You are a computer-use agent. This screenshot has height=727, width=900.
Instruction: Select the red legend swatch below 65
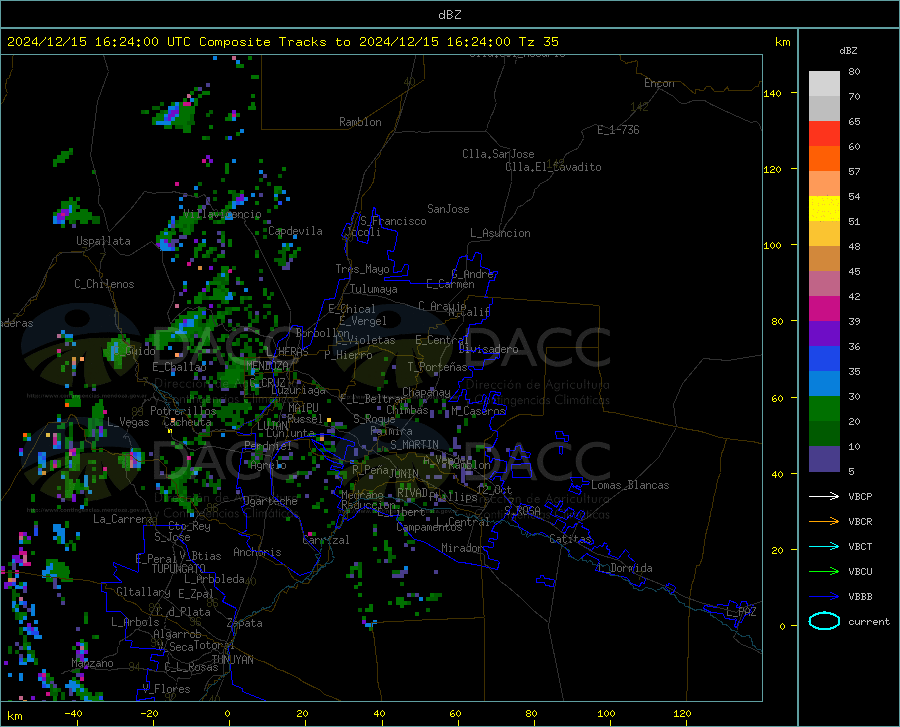coord(824,134)
